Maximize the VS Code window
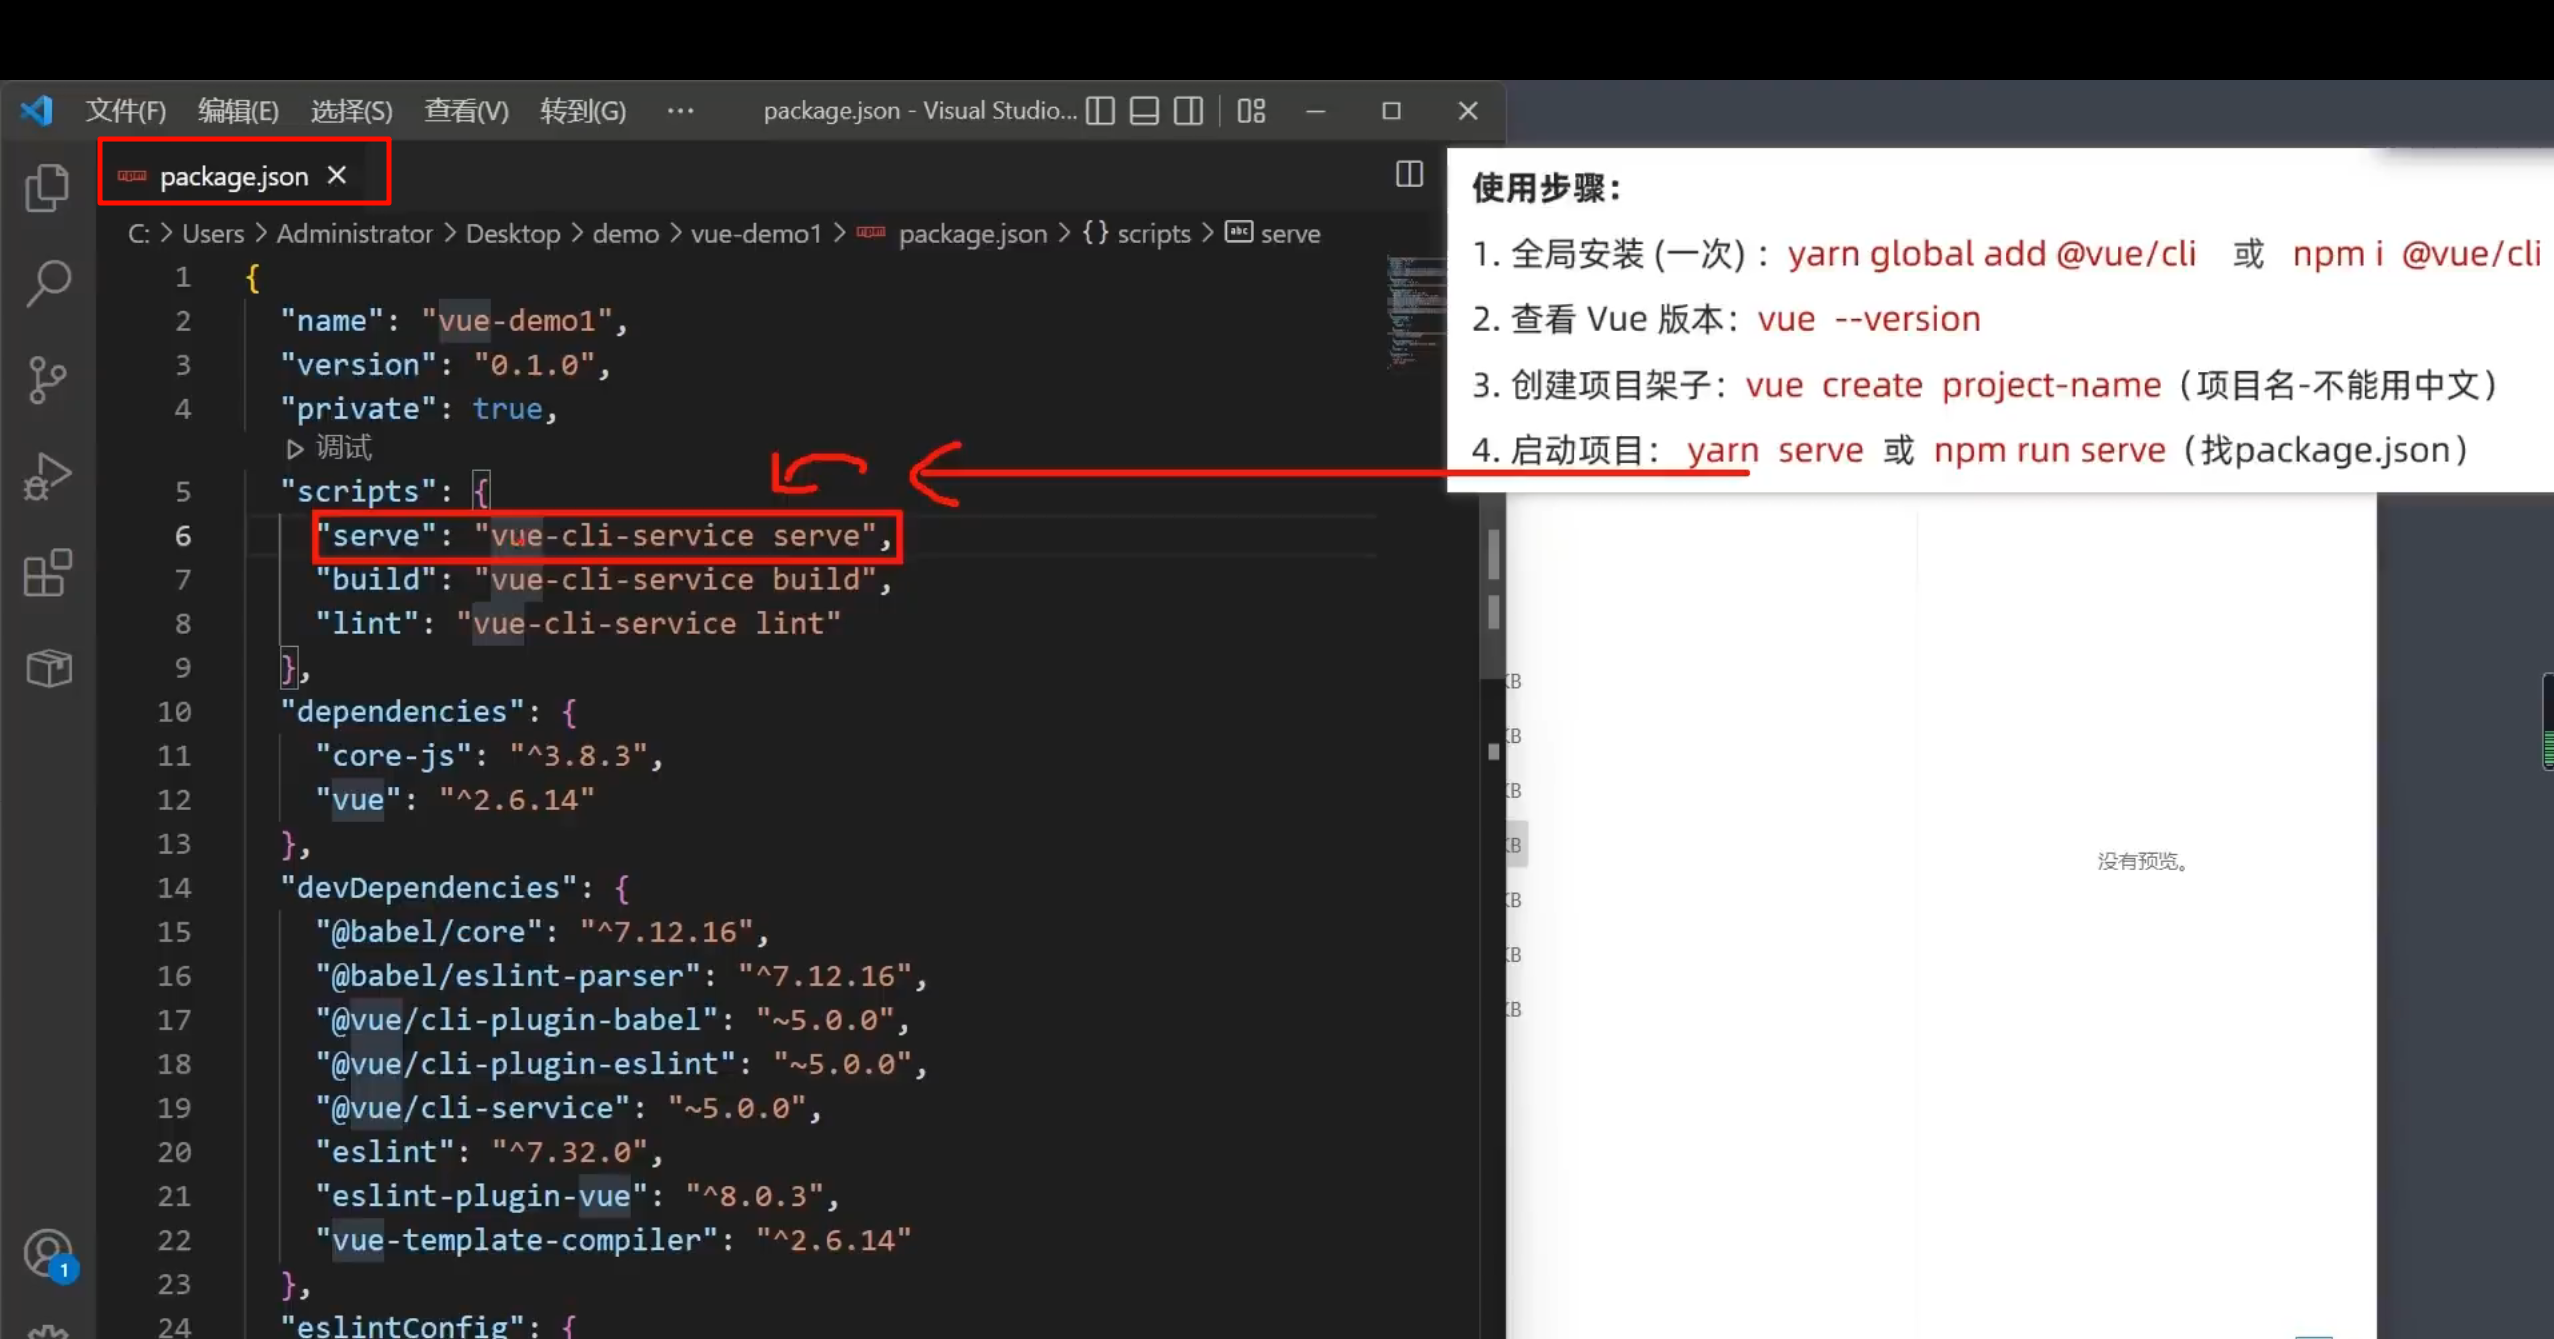Screen dimensions: 2554x1339 point(1391,110)
